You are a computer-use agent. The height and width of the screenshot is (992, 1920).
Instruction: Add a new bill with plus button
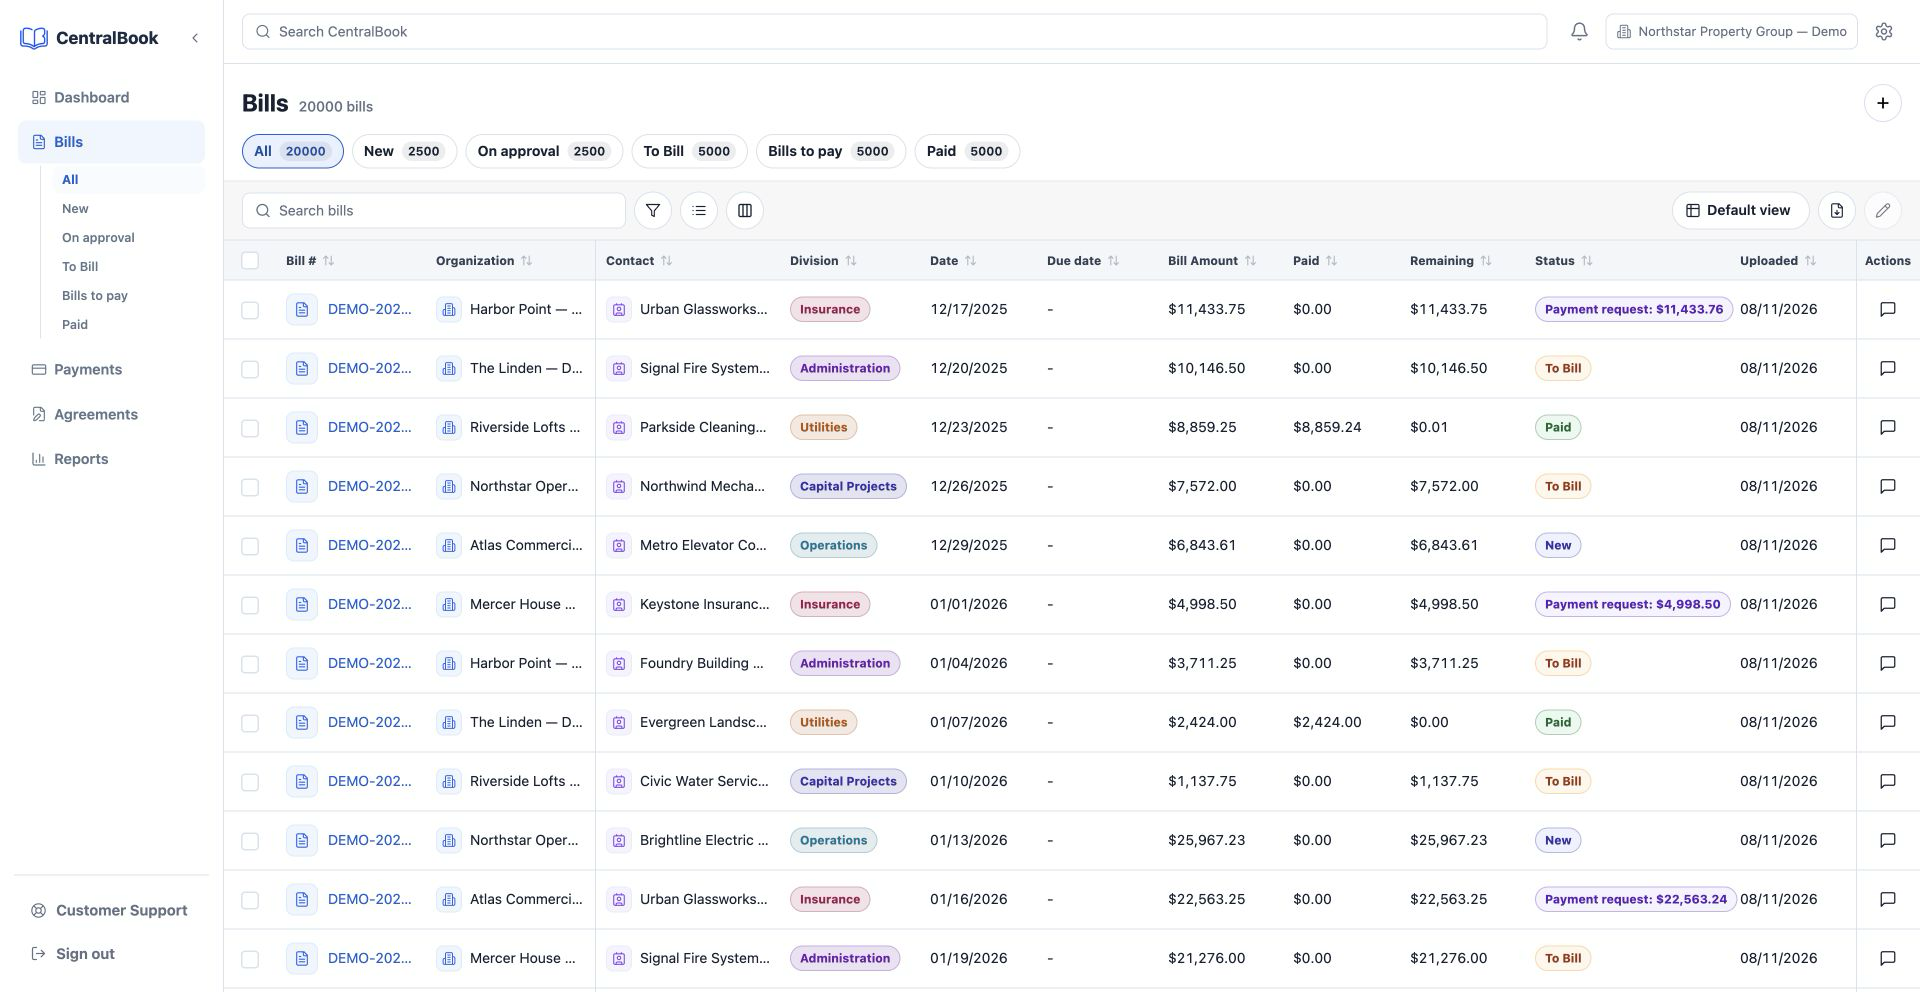tap(1883, 103)
